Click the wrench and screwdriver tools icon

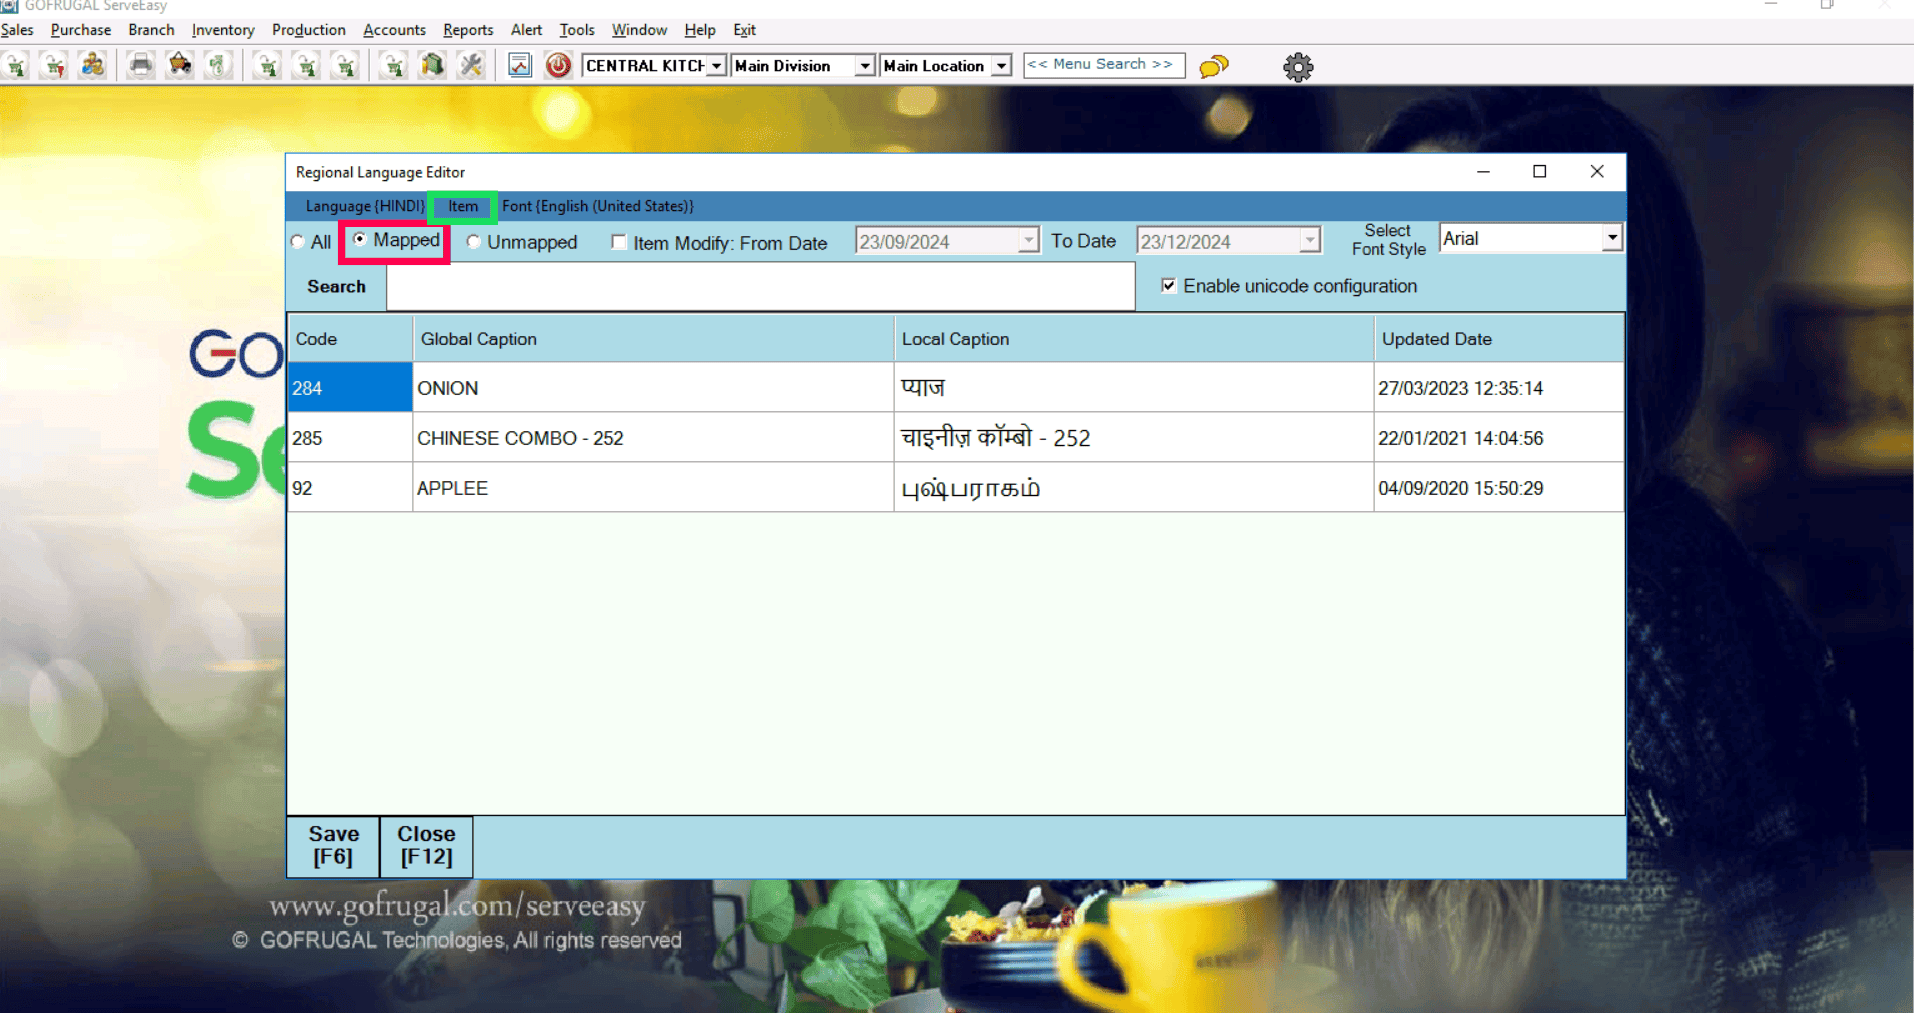click(x=471, y=66)
